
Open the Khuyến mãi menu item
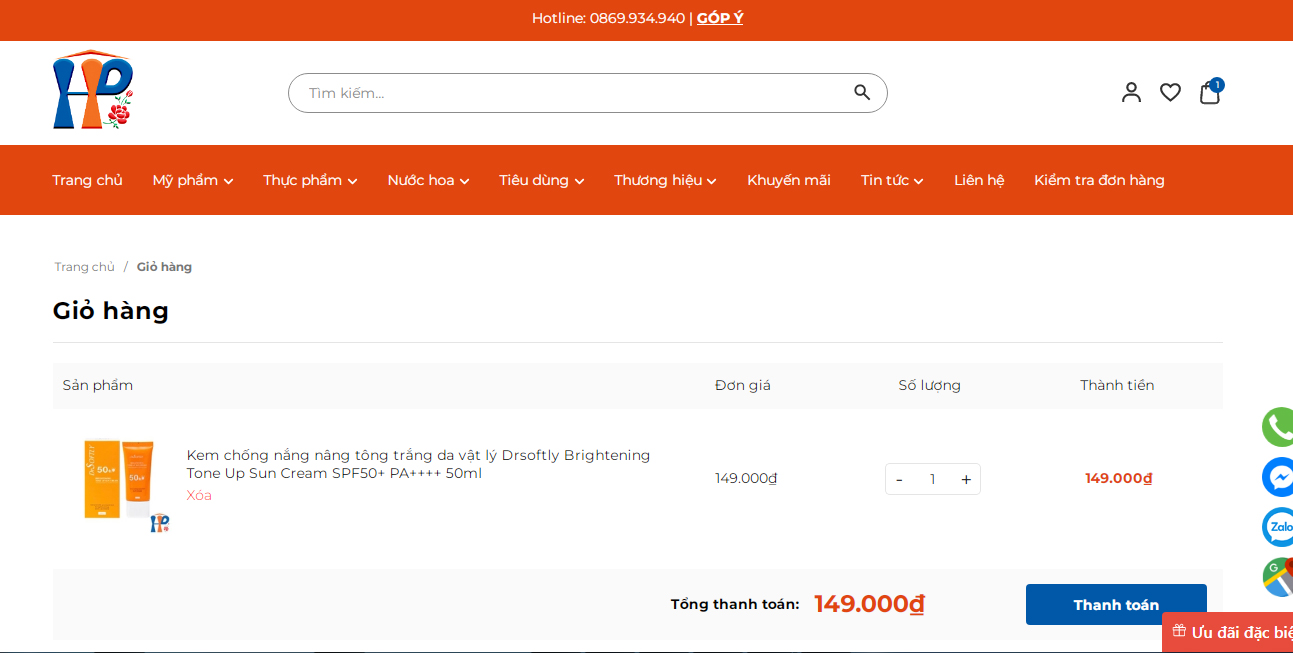coord(789,180)
